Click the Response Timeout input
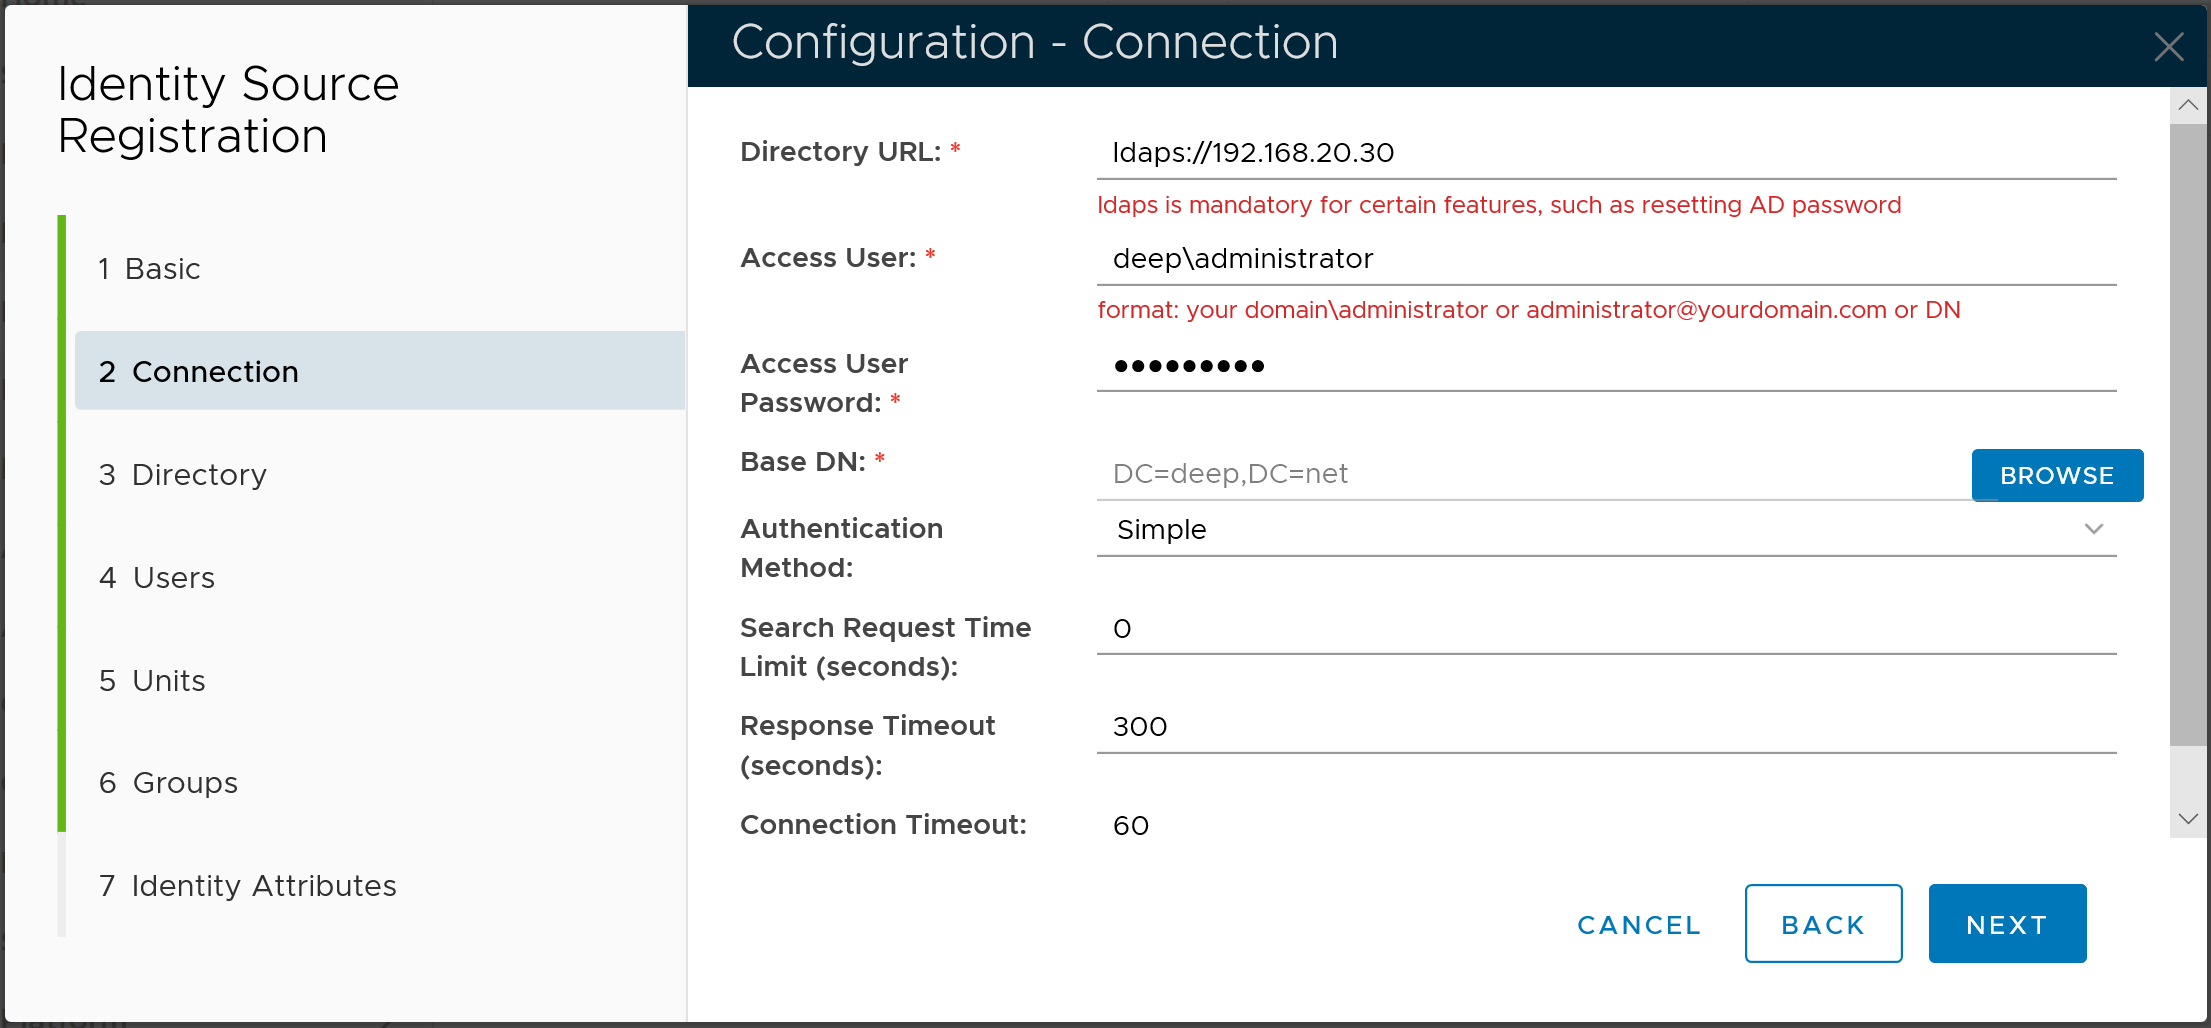The width and height of the screenshot is (2211, 1028). [x=1606, y=727]
